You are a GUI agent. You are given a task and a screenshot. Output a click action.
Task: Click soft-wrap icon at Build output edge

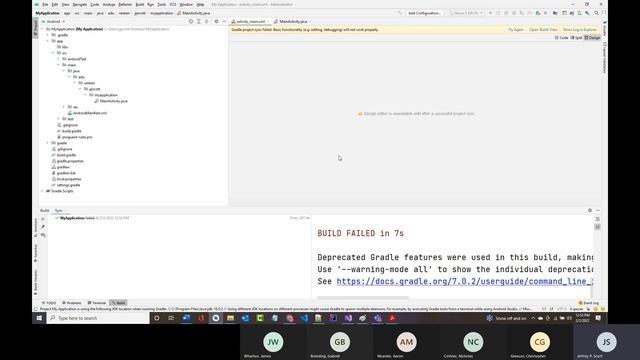point(598,219)
